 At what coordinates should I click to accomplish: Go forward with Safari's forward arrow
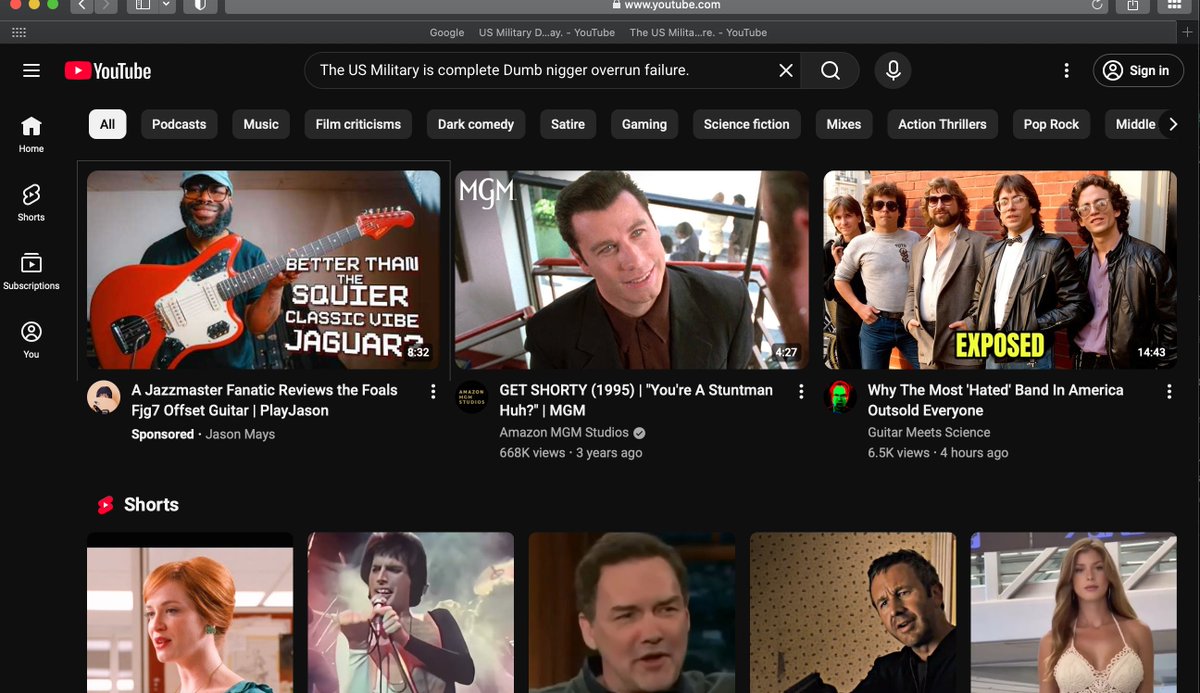pos(106,5)
